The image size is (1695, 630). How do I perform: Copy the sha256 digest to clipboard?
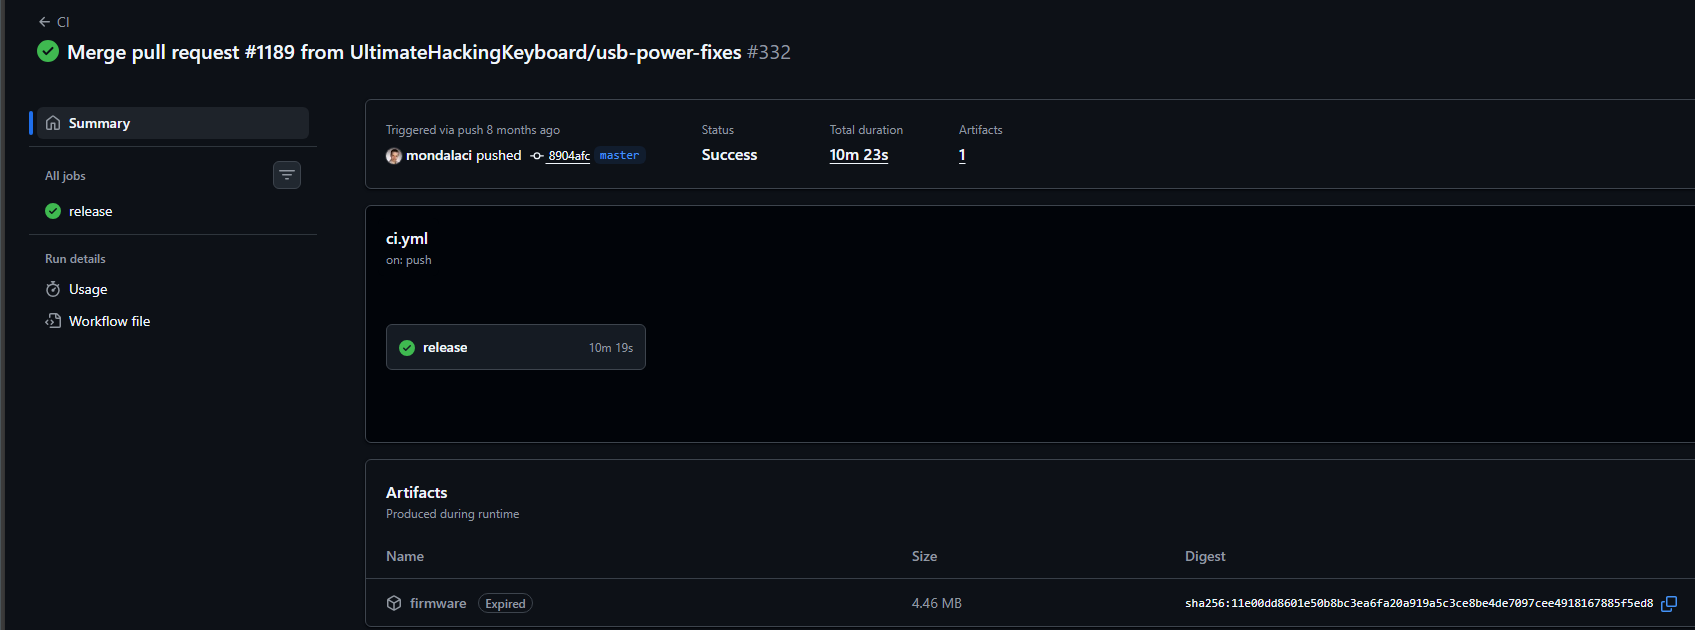coord(1669,604)
